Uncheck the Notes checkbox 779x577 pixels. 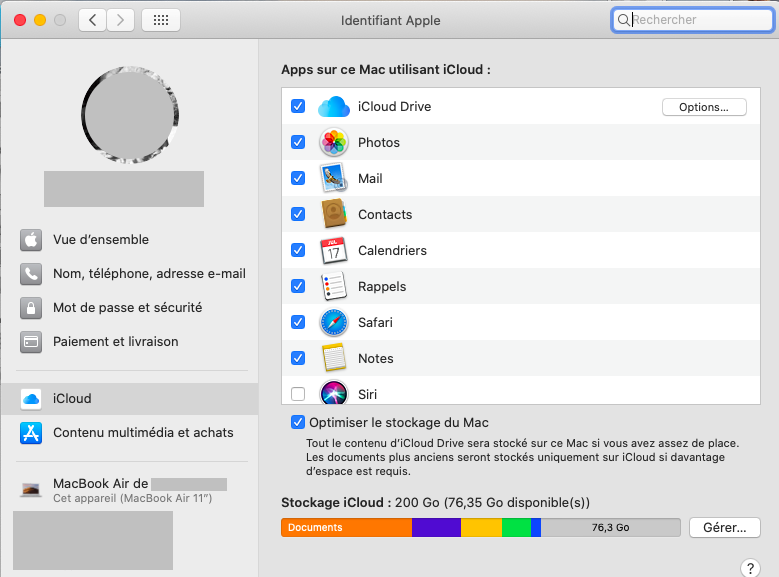pyautogui.click(x=298, y=358)
